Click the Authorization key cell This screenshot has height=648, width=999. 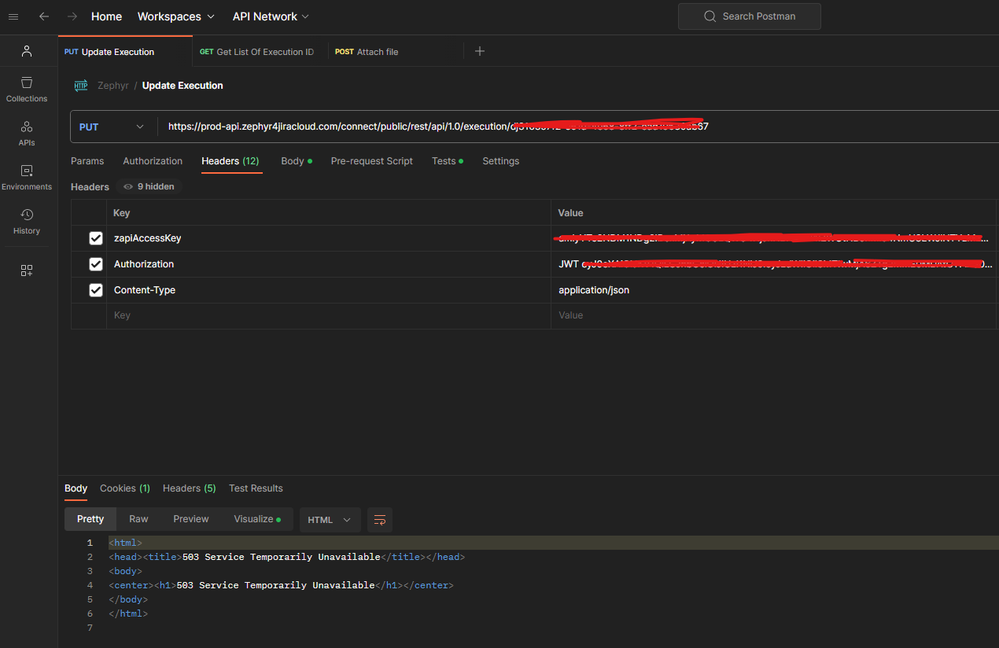click(328, 264)
